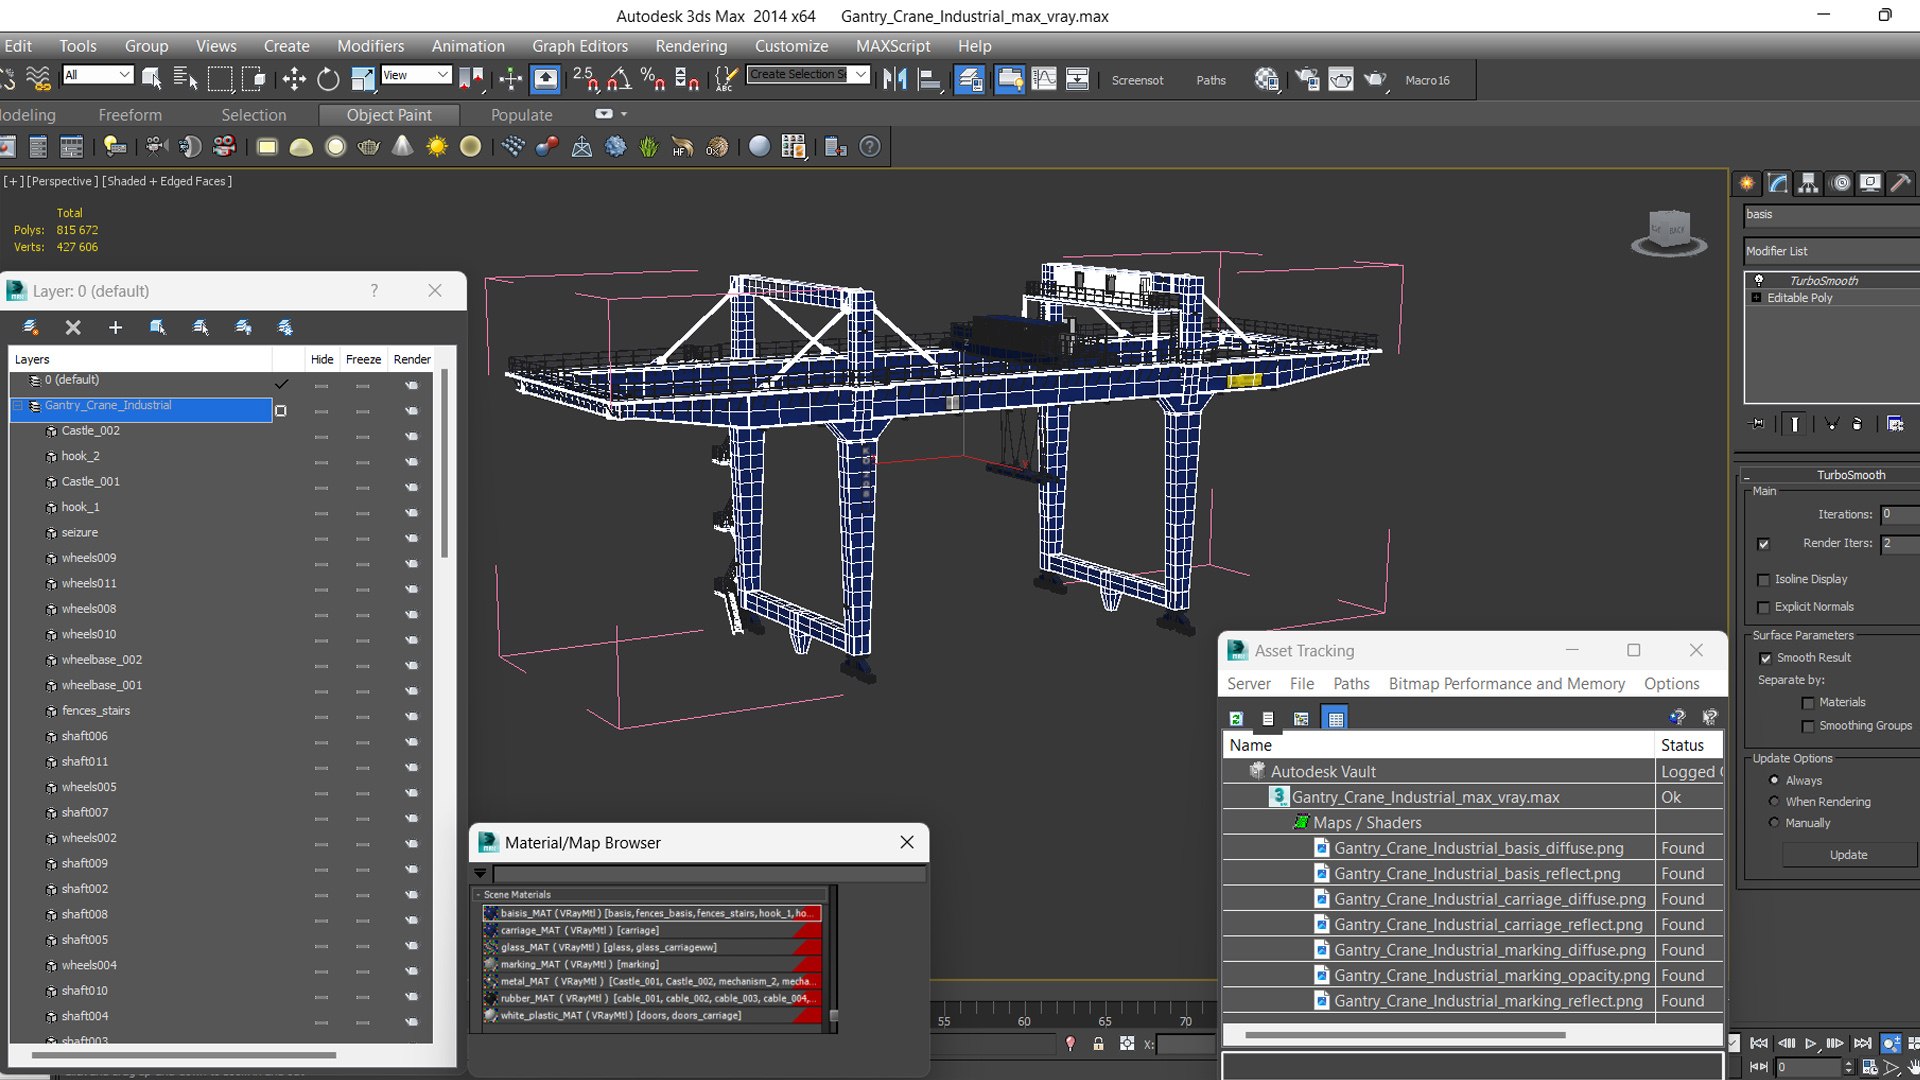1920x1080 pixels.
Task: Collapse the Scene Materials section
Action: coord(478,895)
